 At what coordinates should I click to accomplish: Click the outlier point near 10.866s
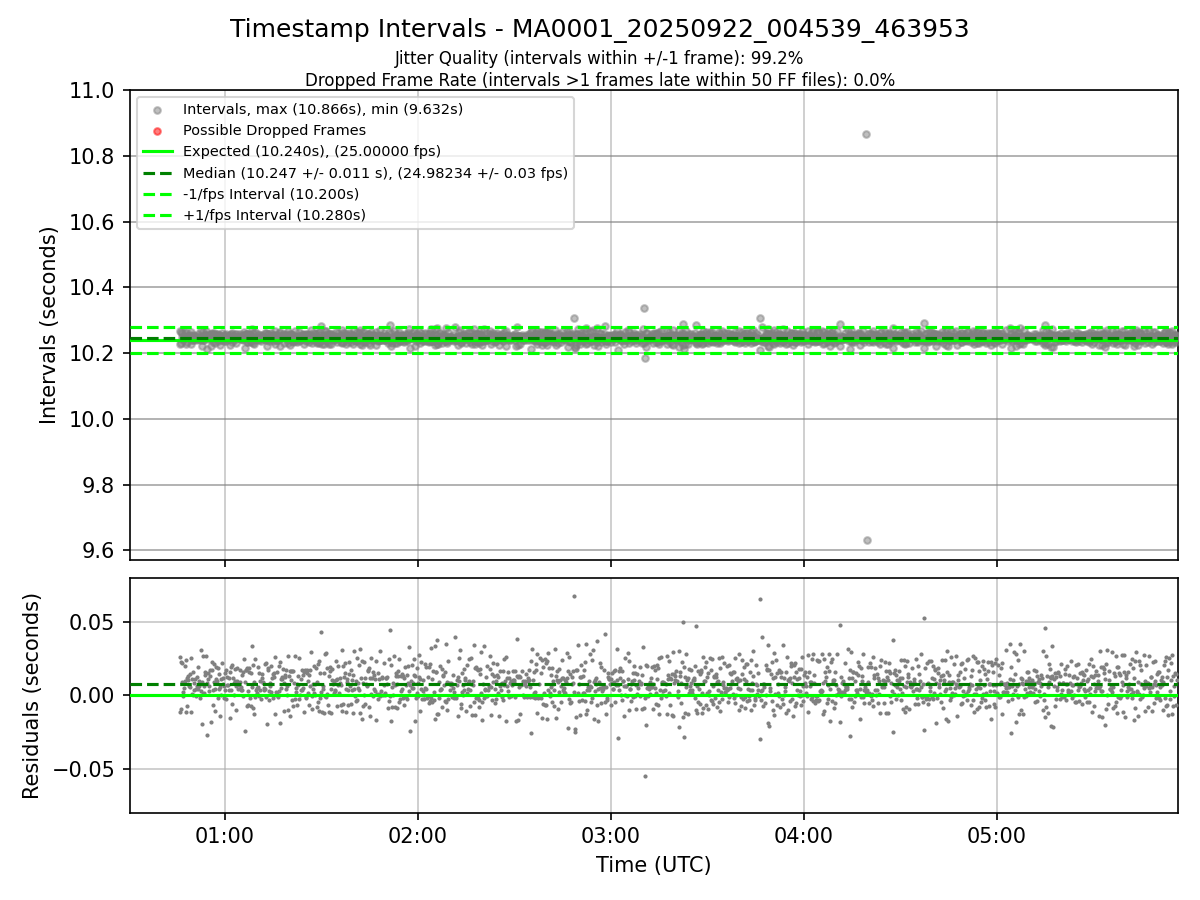coord(866,134)
